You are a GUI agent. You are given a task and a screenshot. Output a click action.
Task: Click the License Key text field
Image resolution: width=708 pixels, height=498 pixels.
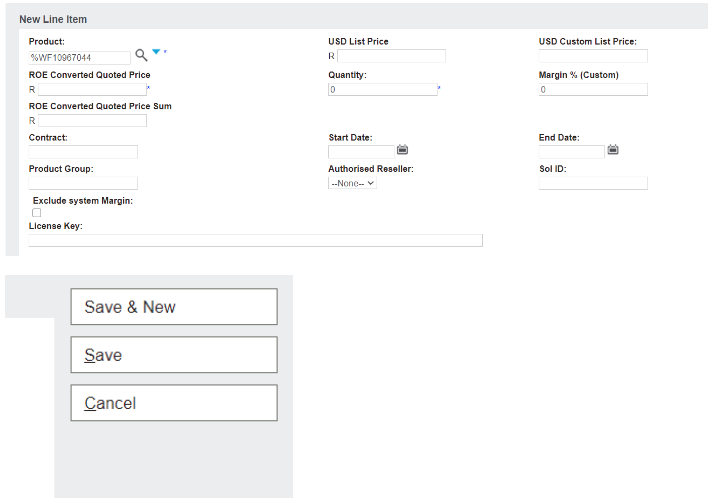tap(255, 240)
